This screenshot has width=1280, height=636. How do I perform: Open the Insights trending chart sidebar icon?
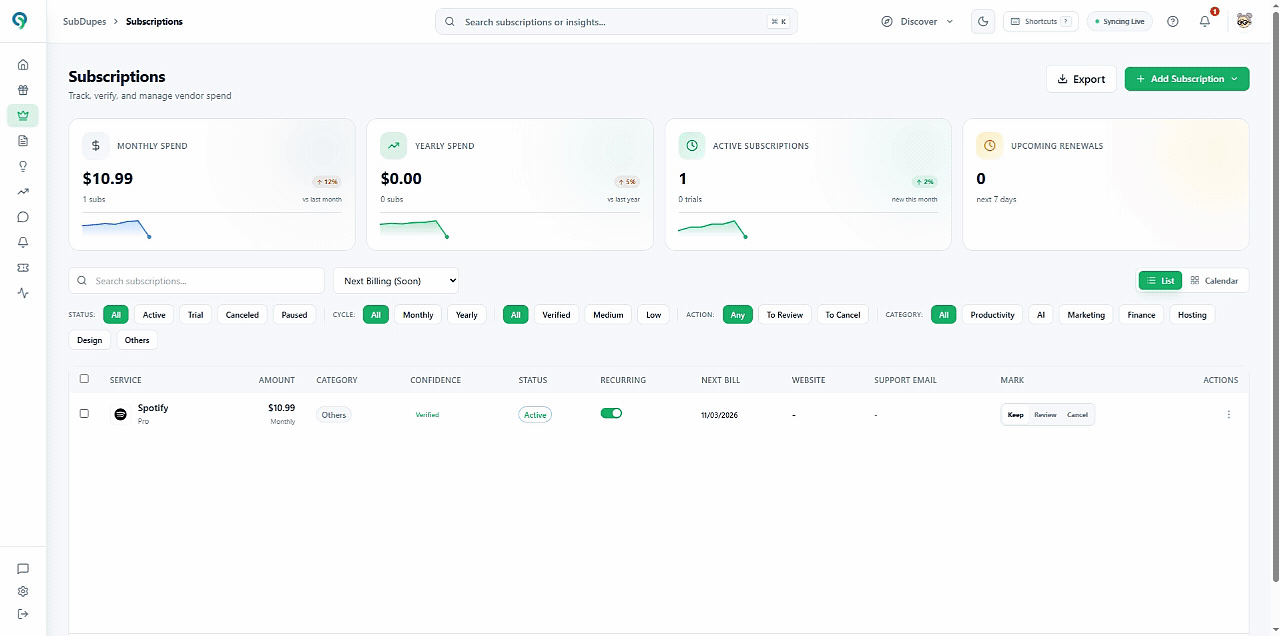[23, 191]
